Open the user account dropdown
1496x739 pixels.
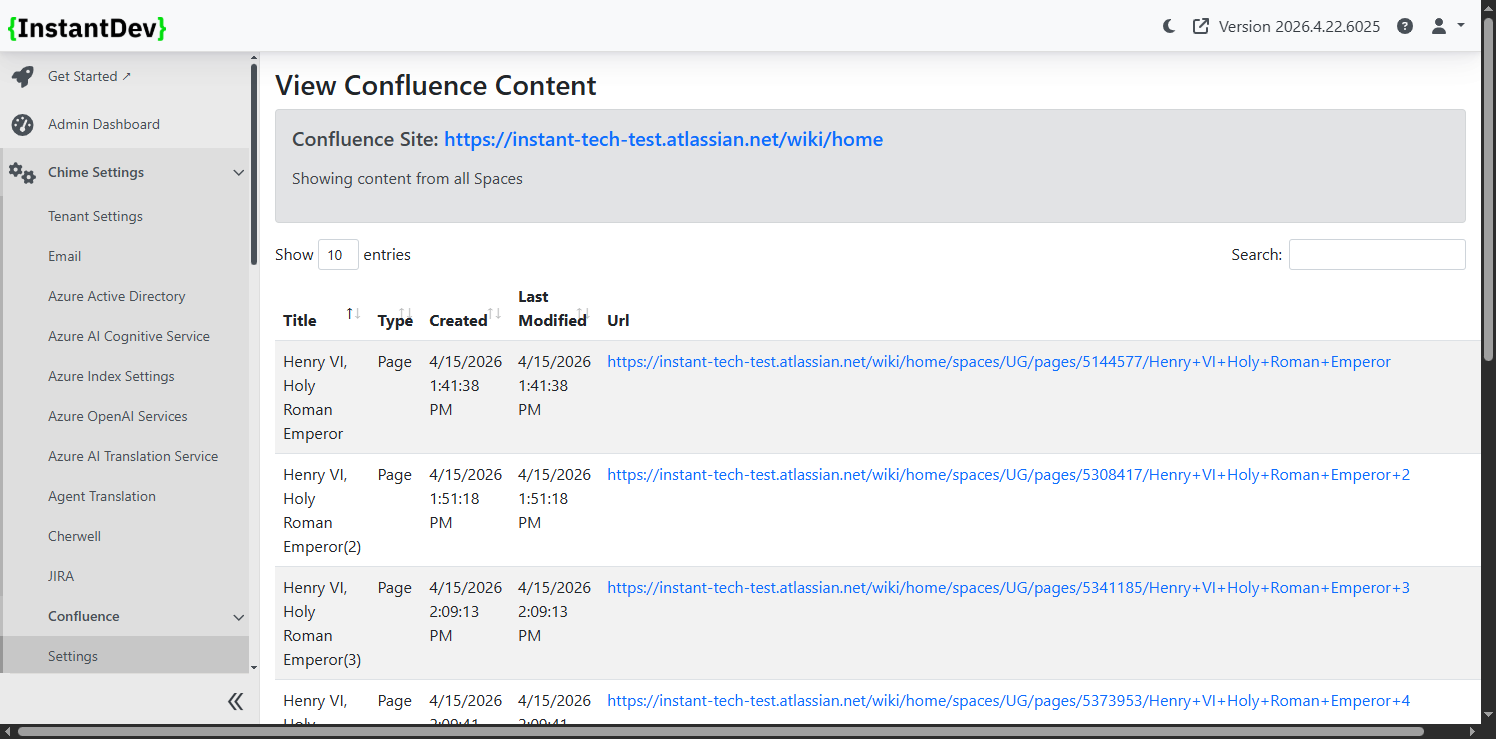coord(1447,27)
